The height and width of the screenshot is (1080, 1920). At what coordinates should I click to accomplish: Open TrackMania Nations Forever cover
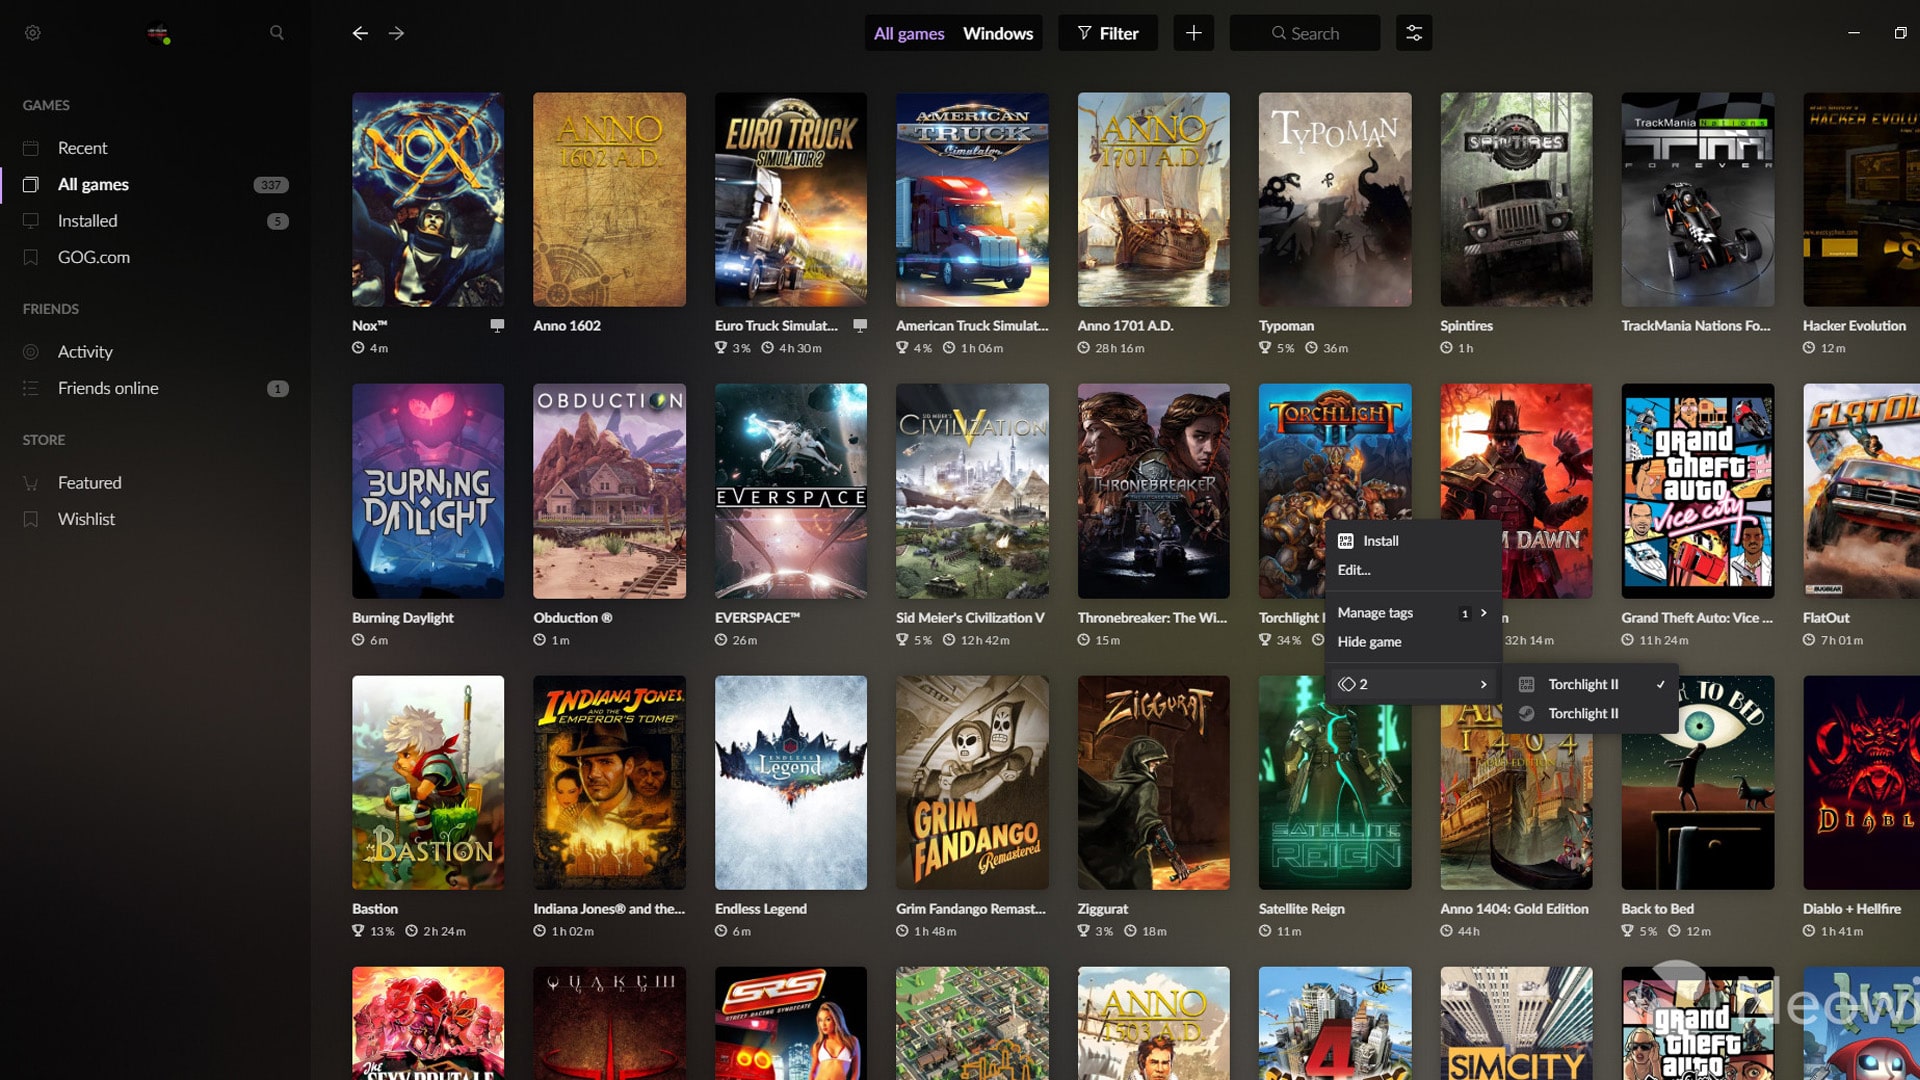coord(1698,200)
